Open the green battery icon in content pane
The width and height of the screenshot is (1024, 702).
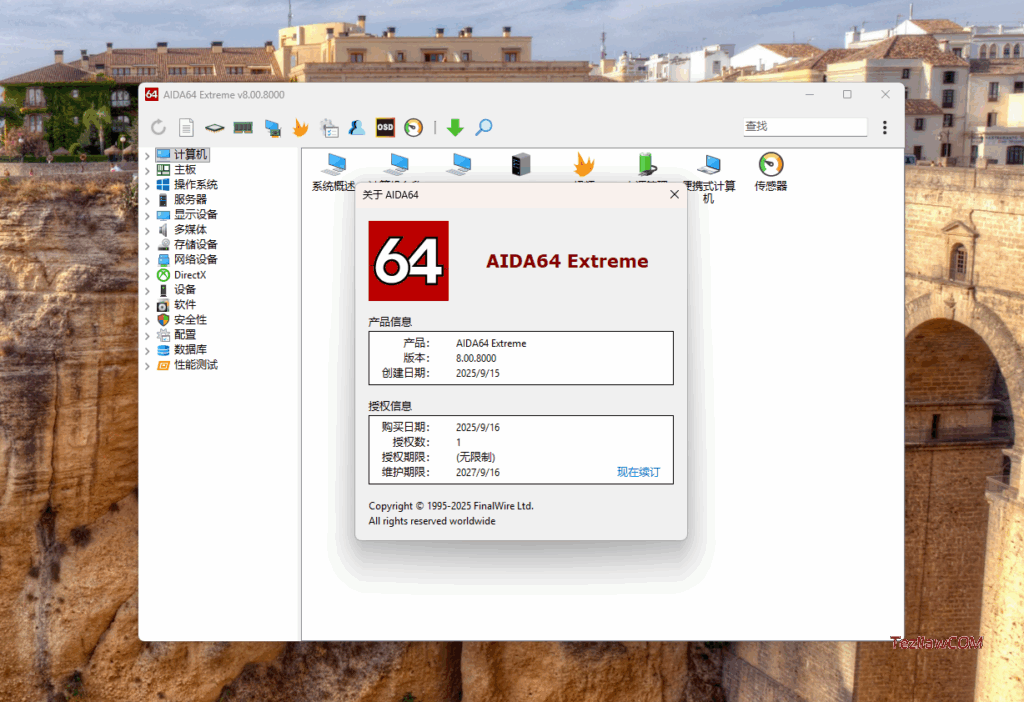[x=647, y=165]
